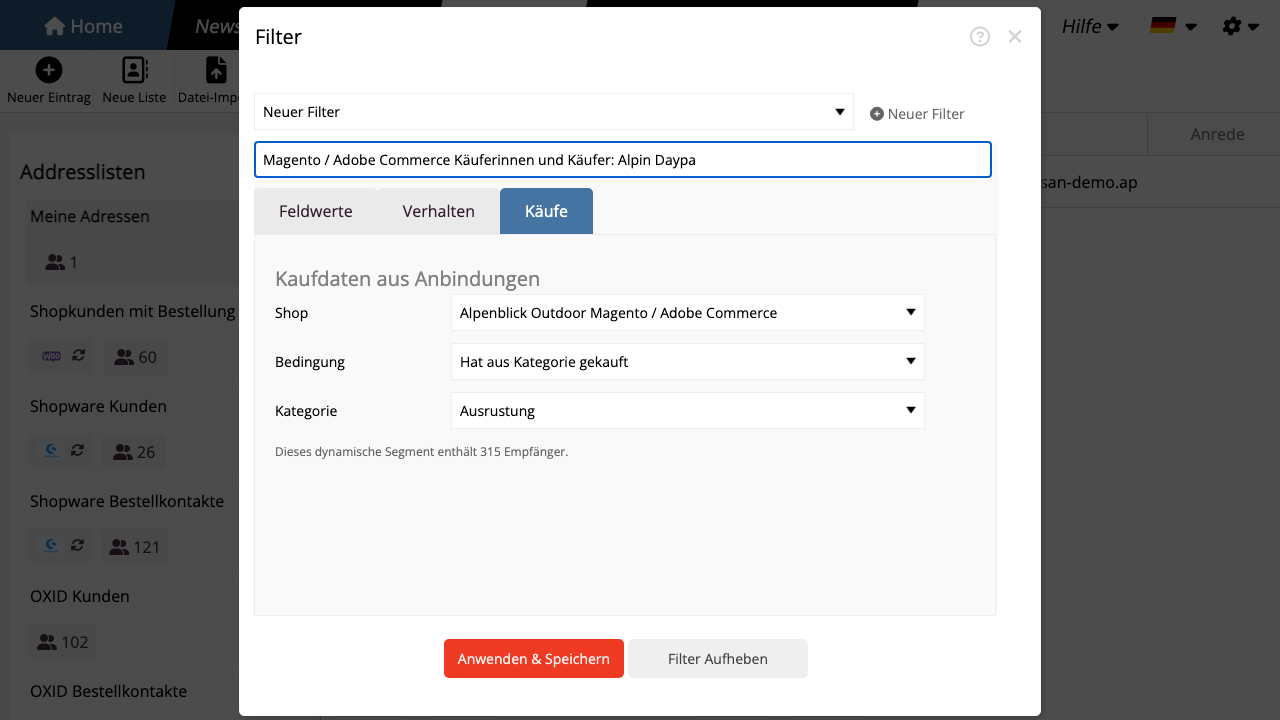Viewport: 1280px width, 720px height.
Task: Click the Addresslisten heading
Action: pyautogui.click(x=83, y=172)
